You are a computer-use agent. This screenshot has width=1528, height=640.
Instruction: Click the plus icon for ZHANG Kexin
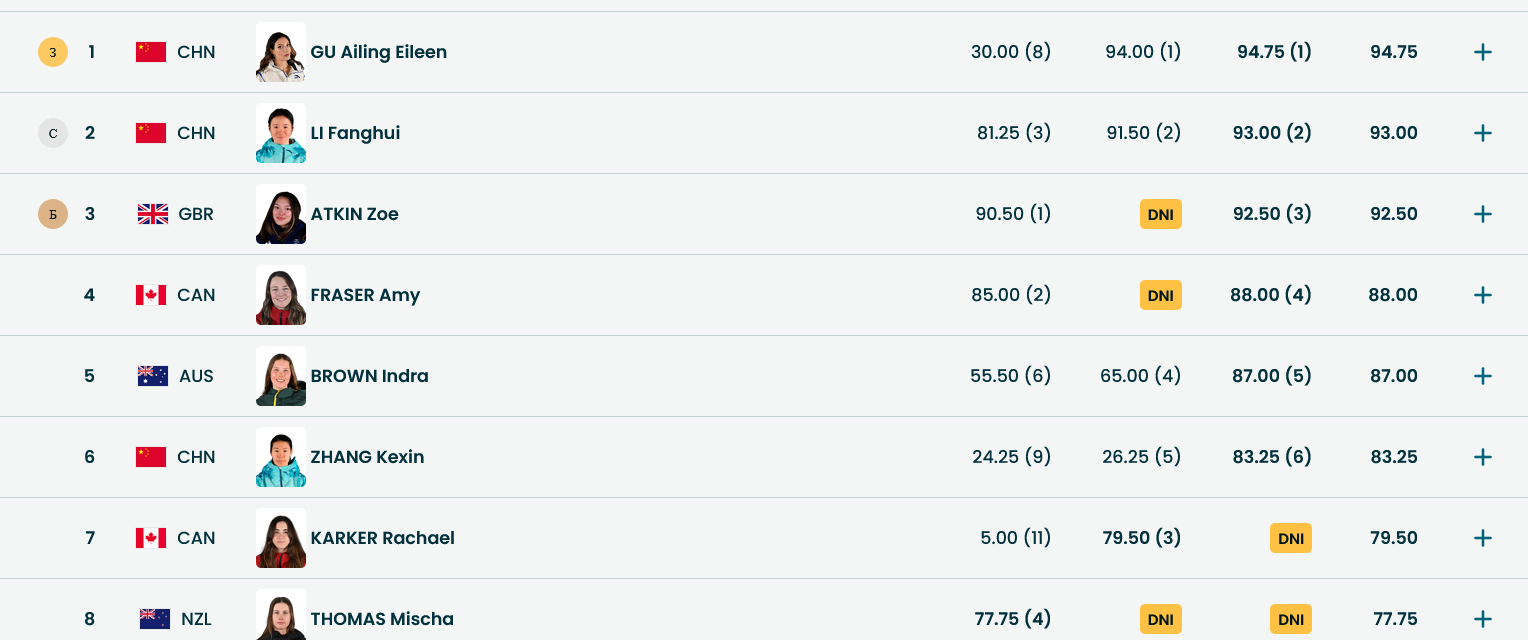1482,457
